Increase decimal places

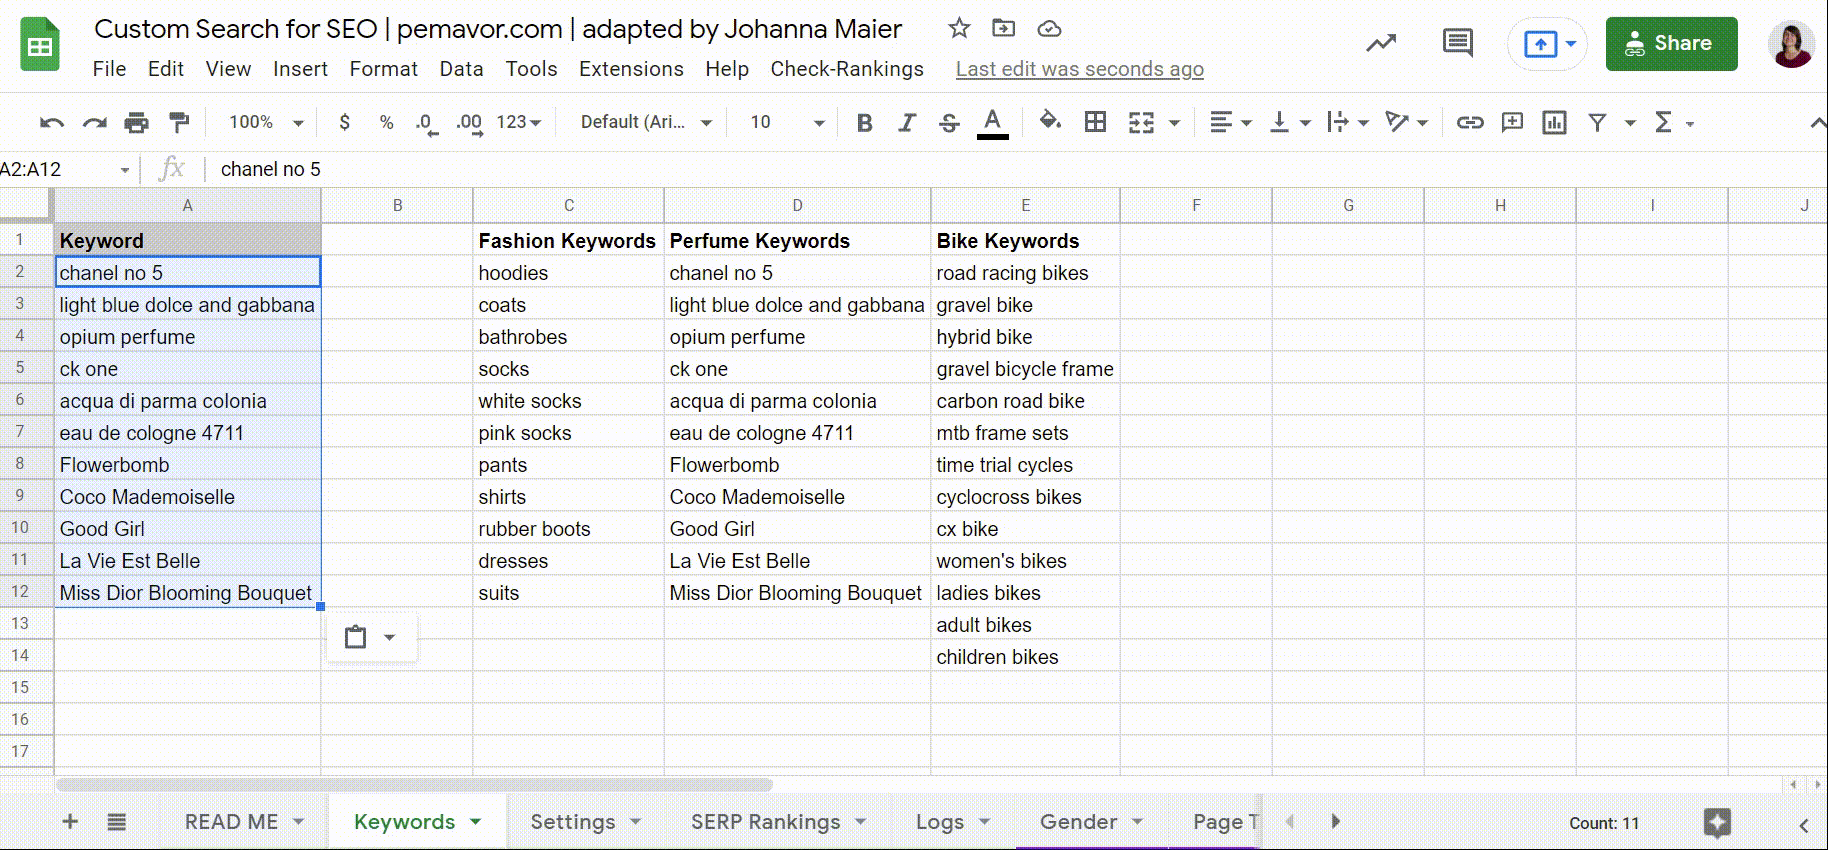[x=469, y=123]
